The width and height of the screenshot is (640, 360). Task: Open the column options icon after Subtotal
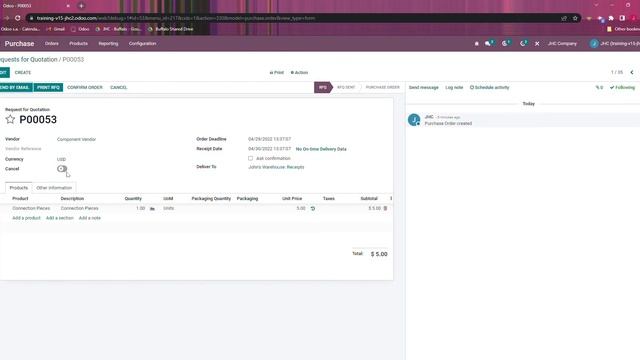coord(391,198)
